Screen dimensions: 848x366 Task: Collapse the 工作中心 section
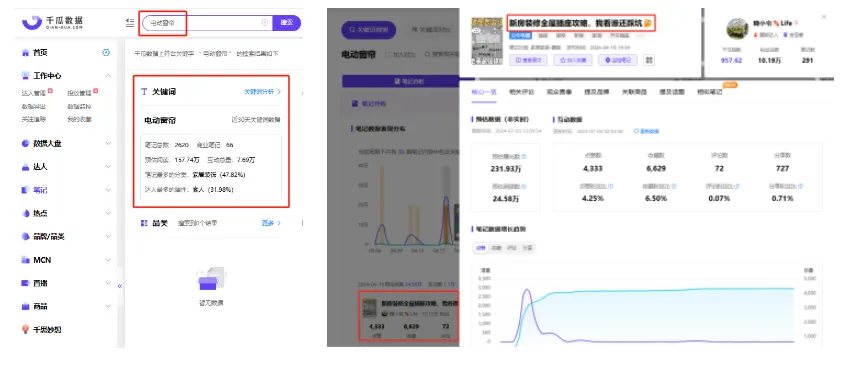[108, 76]
